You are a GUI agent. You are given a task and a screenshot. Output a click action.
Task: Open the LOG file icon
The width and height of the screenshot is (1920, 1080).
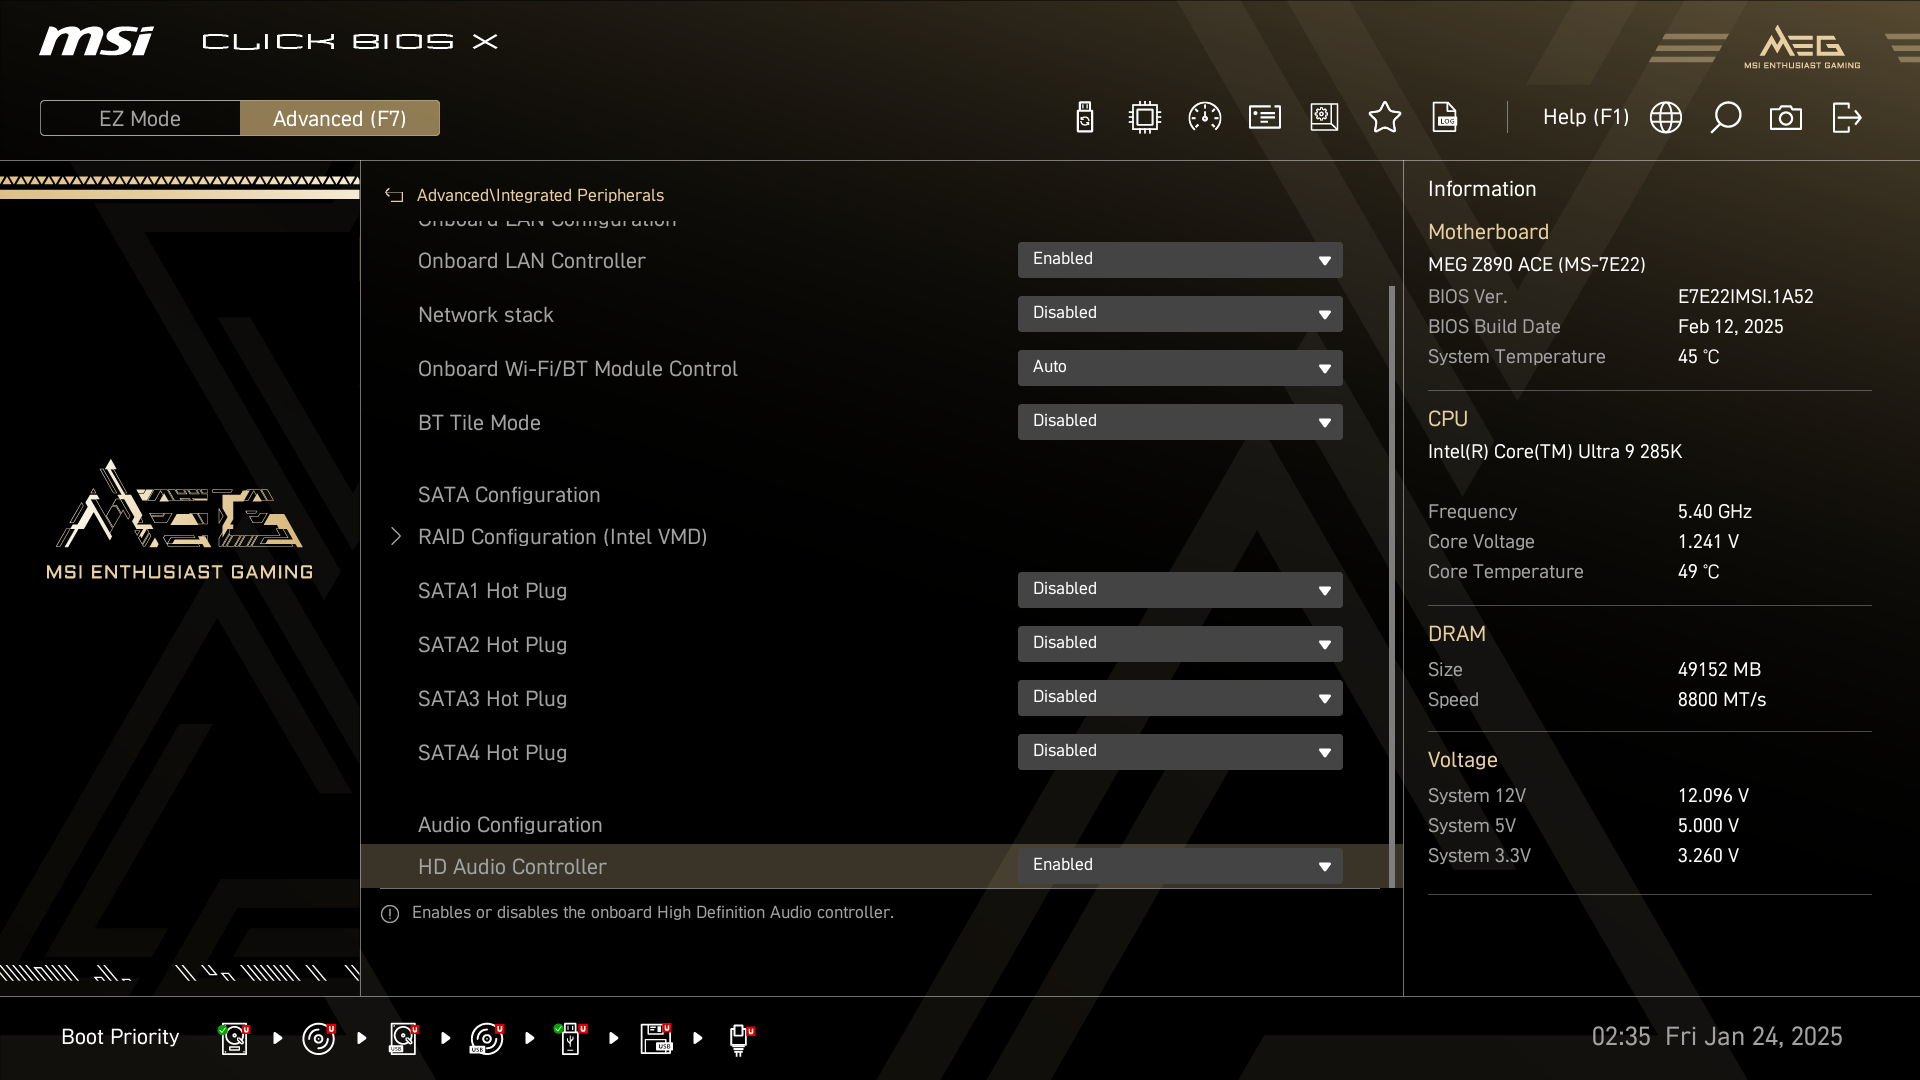[x=1445, y=118]
